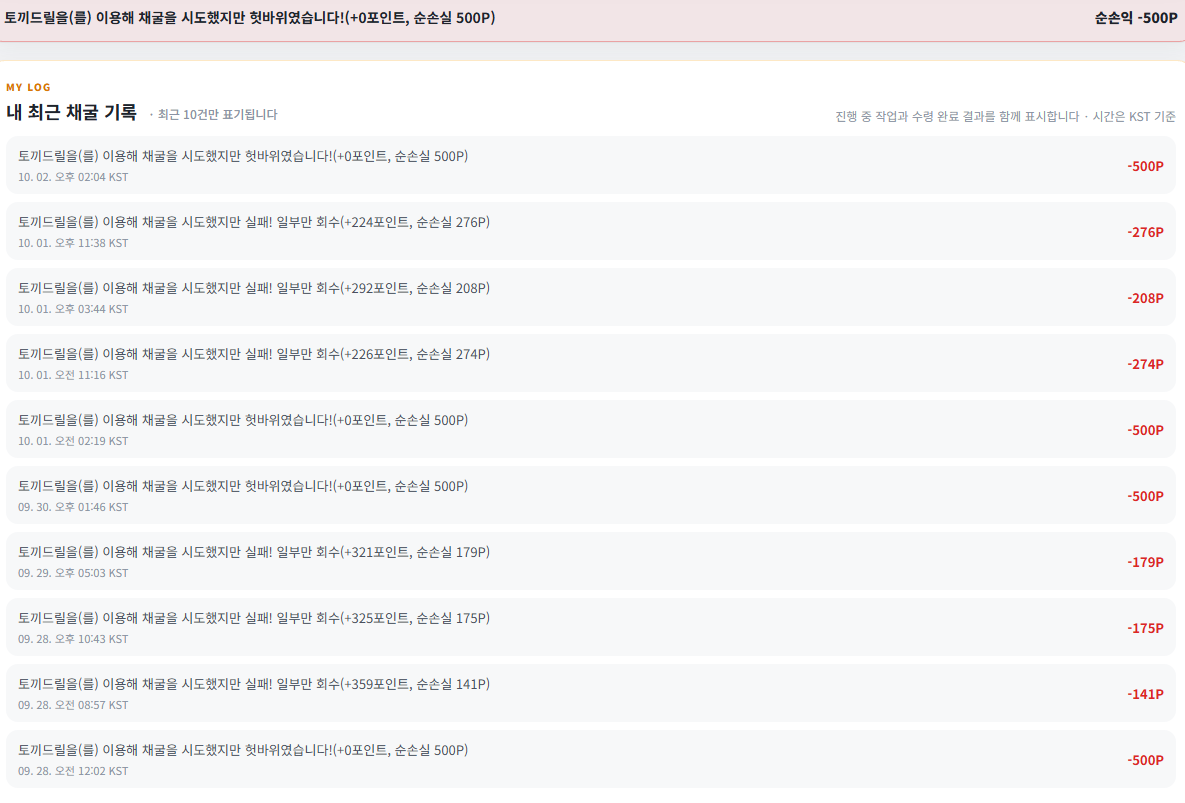
Task: Select the timestamp "10. 02. 오후 02:04 KST"
Action: click(73, 177)
